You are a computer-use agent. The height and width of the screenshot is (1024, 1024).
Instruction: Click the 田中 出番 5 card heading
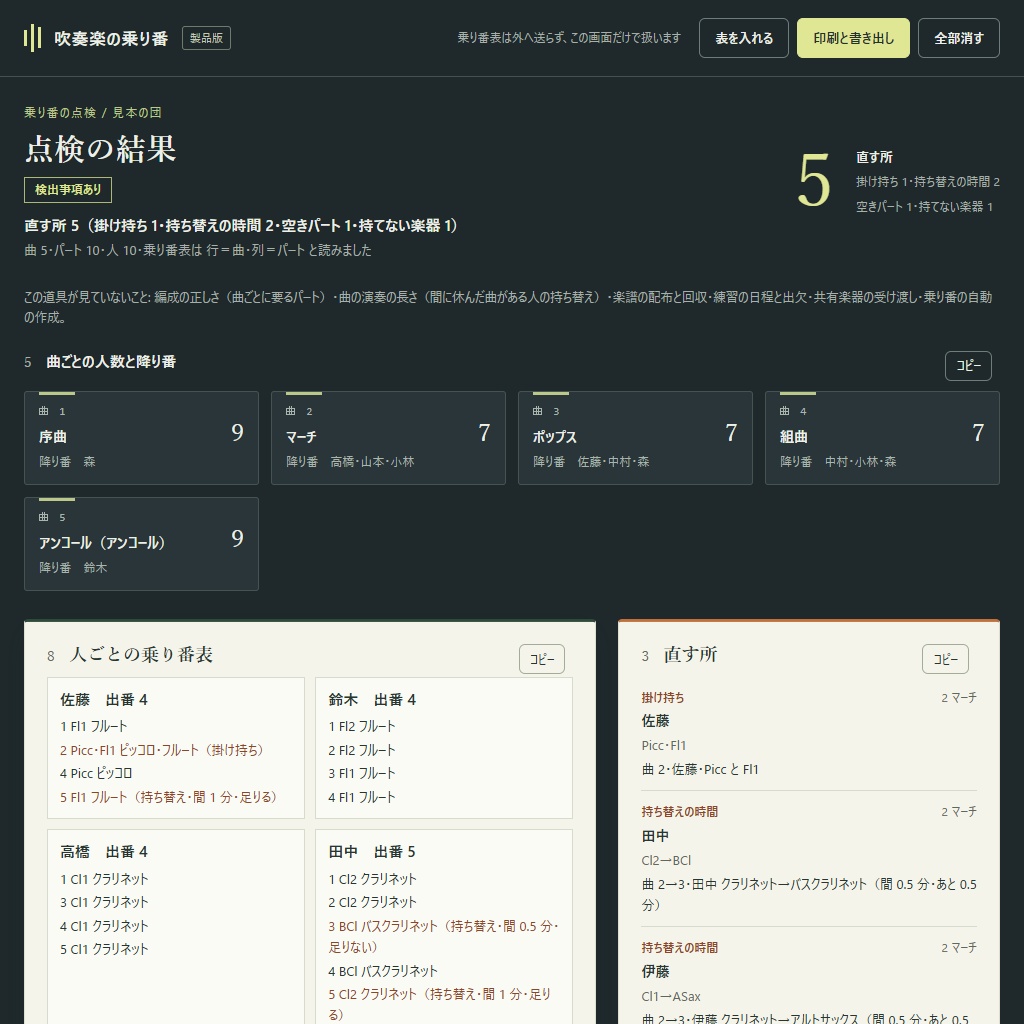pos(372,852)
